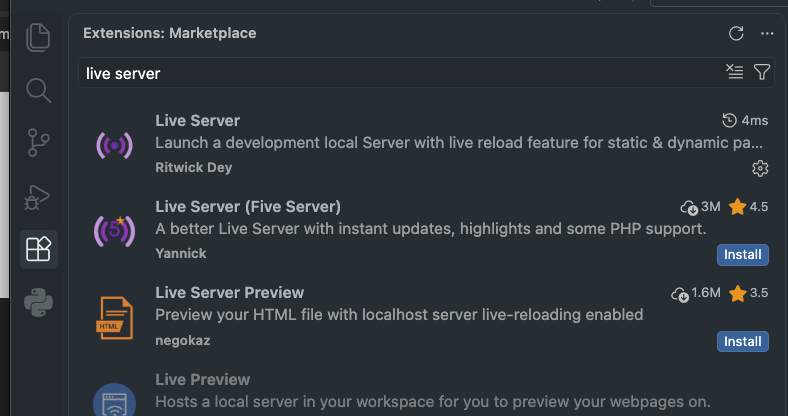Open the Source Control view
This screenshot has height=416, width=788.
click(x=38, y=143)
